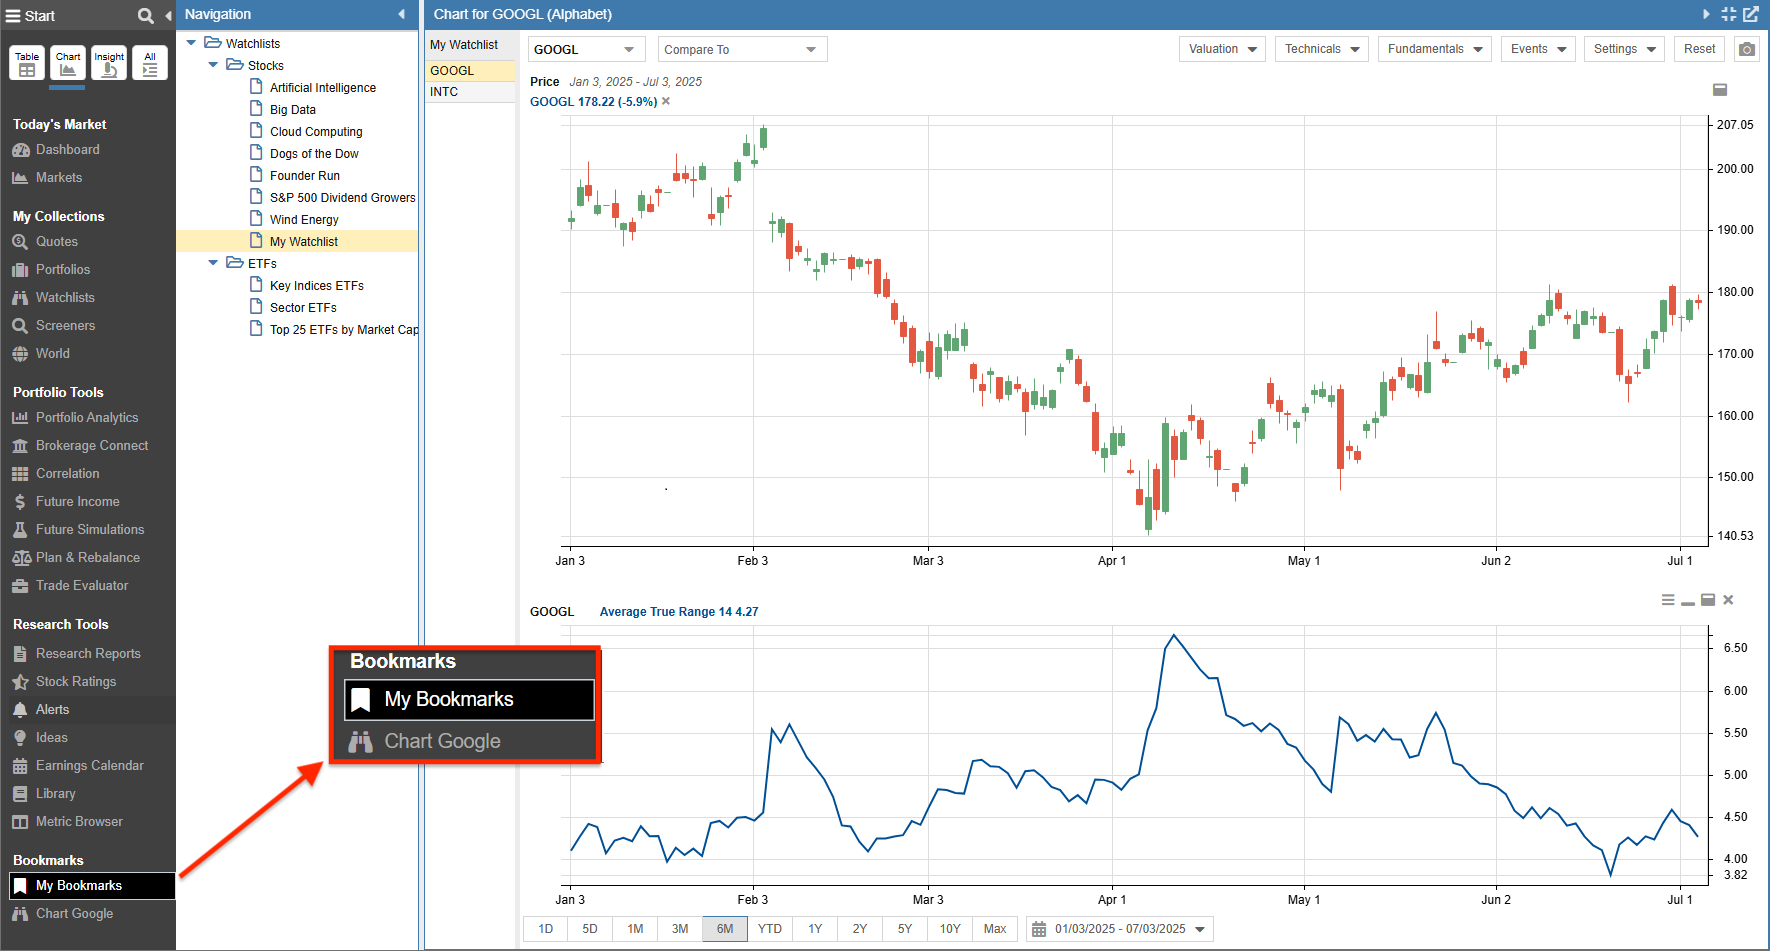This screenshot has height=952, width=1771.
Task: Open the Compare To dropdown
Action: point(743,49)
